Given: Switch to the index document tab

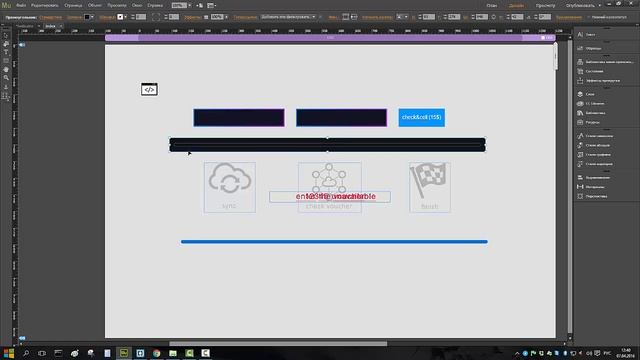Looking at the screenshot, I should [x=50, y=26].
